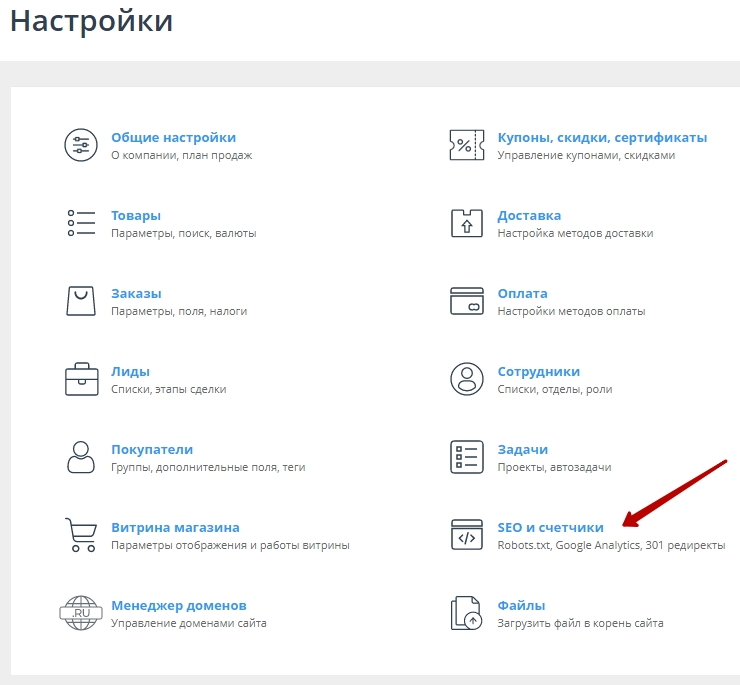Open the Лиды settings link
This screenshot has width=740, height=685.
tap(130, 372)
